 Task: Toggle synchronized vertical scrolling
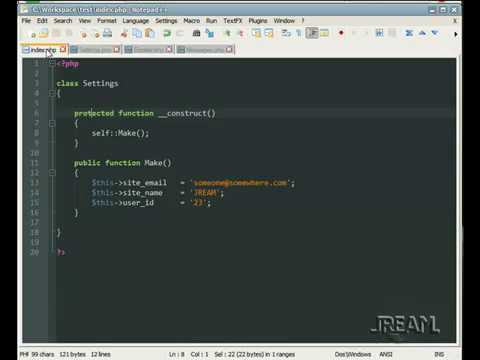(x=256, y=33)
